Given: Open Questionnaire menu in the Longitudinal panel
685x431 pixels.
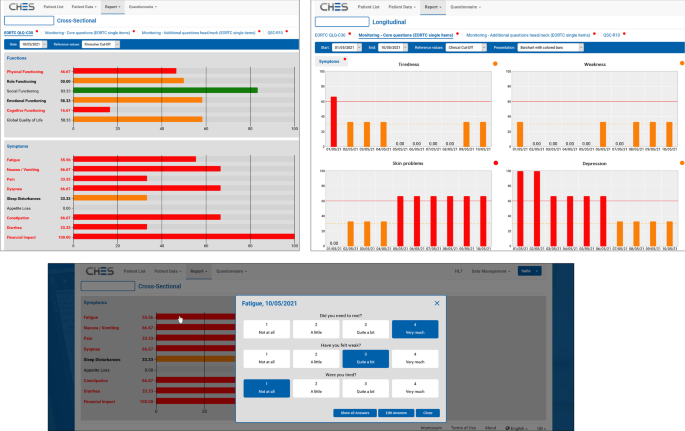Looking at the screenshot, I should point(465,7).
